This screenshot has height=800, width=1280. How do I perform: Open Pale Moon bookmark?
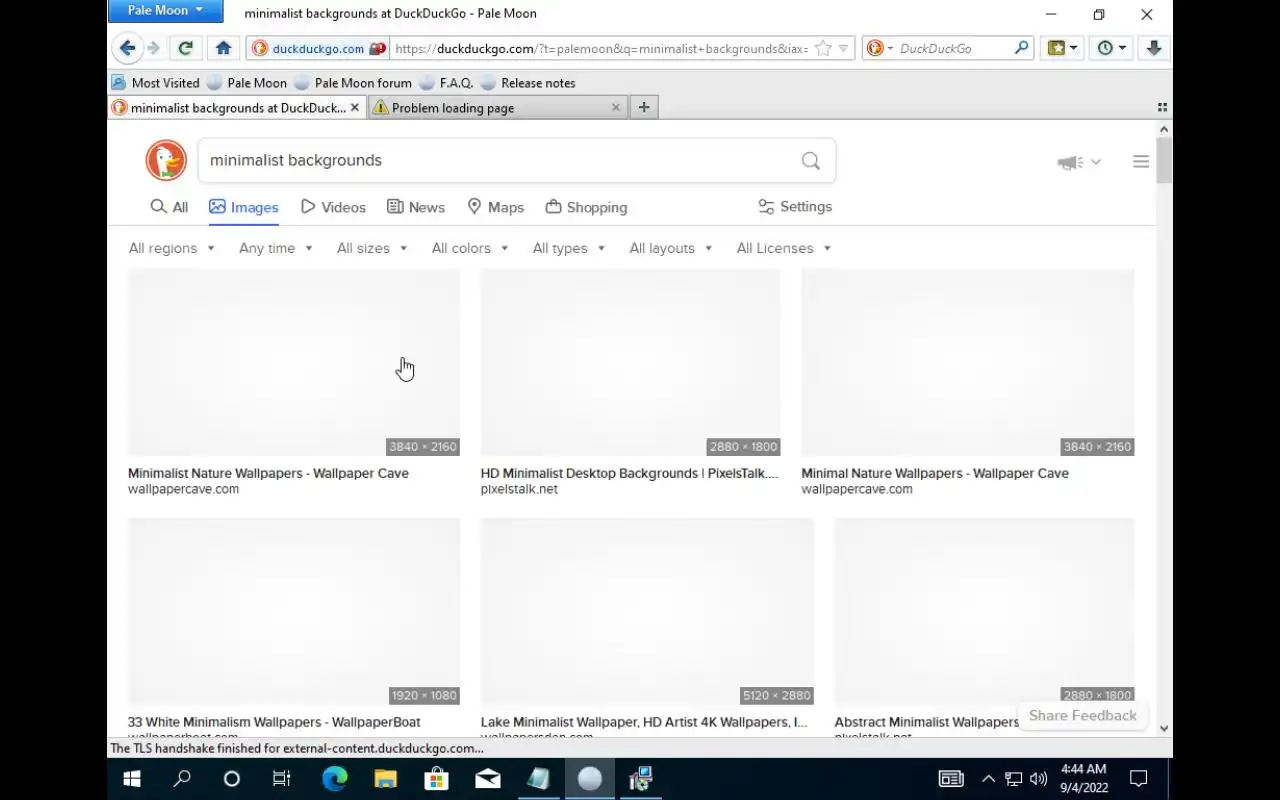click(x=247, y=83)
